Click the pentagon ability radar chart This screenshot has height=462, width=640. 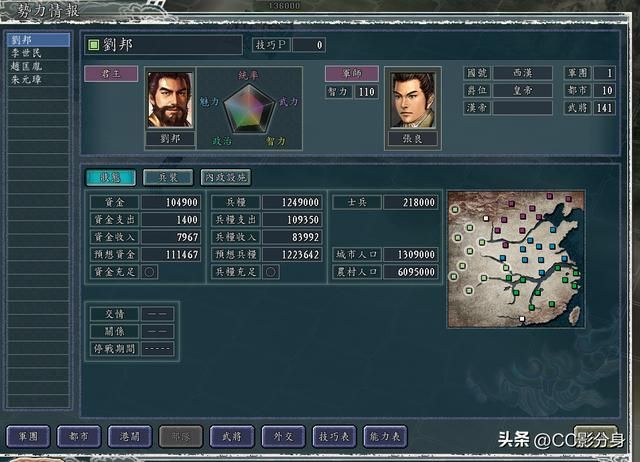(x=249, y=109)
